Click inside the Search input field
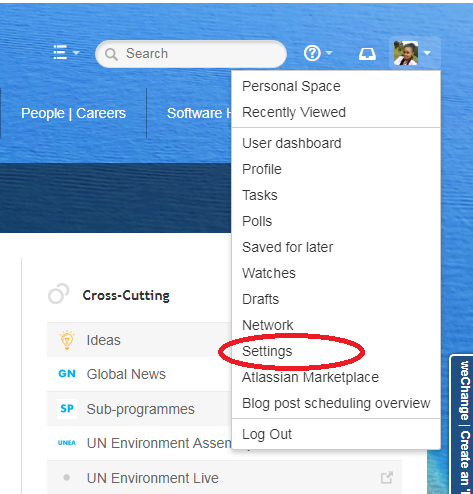 [x=191, y=54]
